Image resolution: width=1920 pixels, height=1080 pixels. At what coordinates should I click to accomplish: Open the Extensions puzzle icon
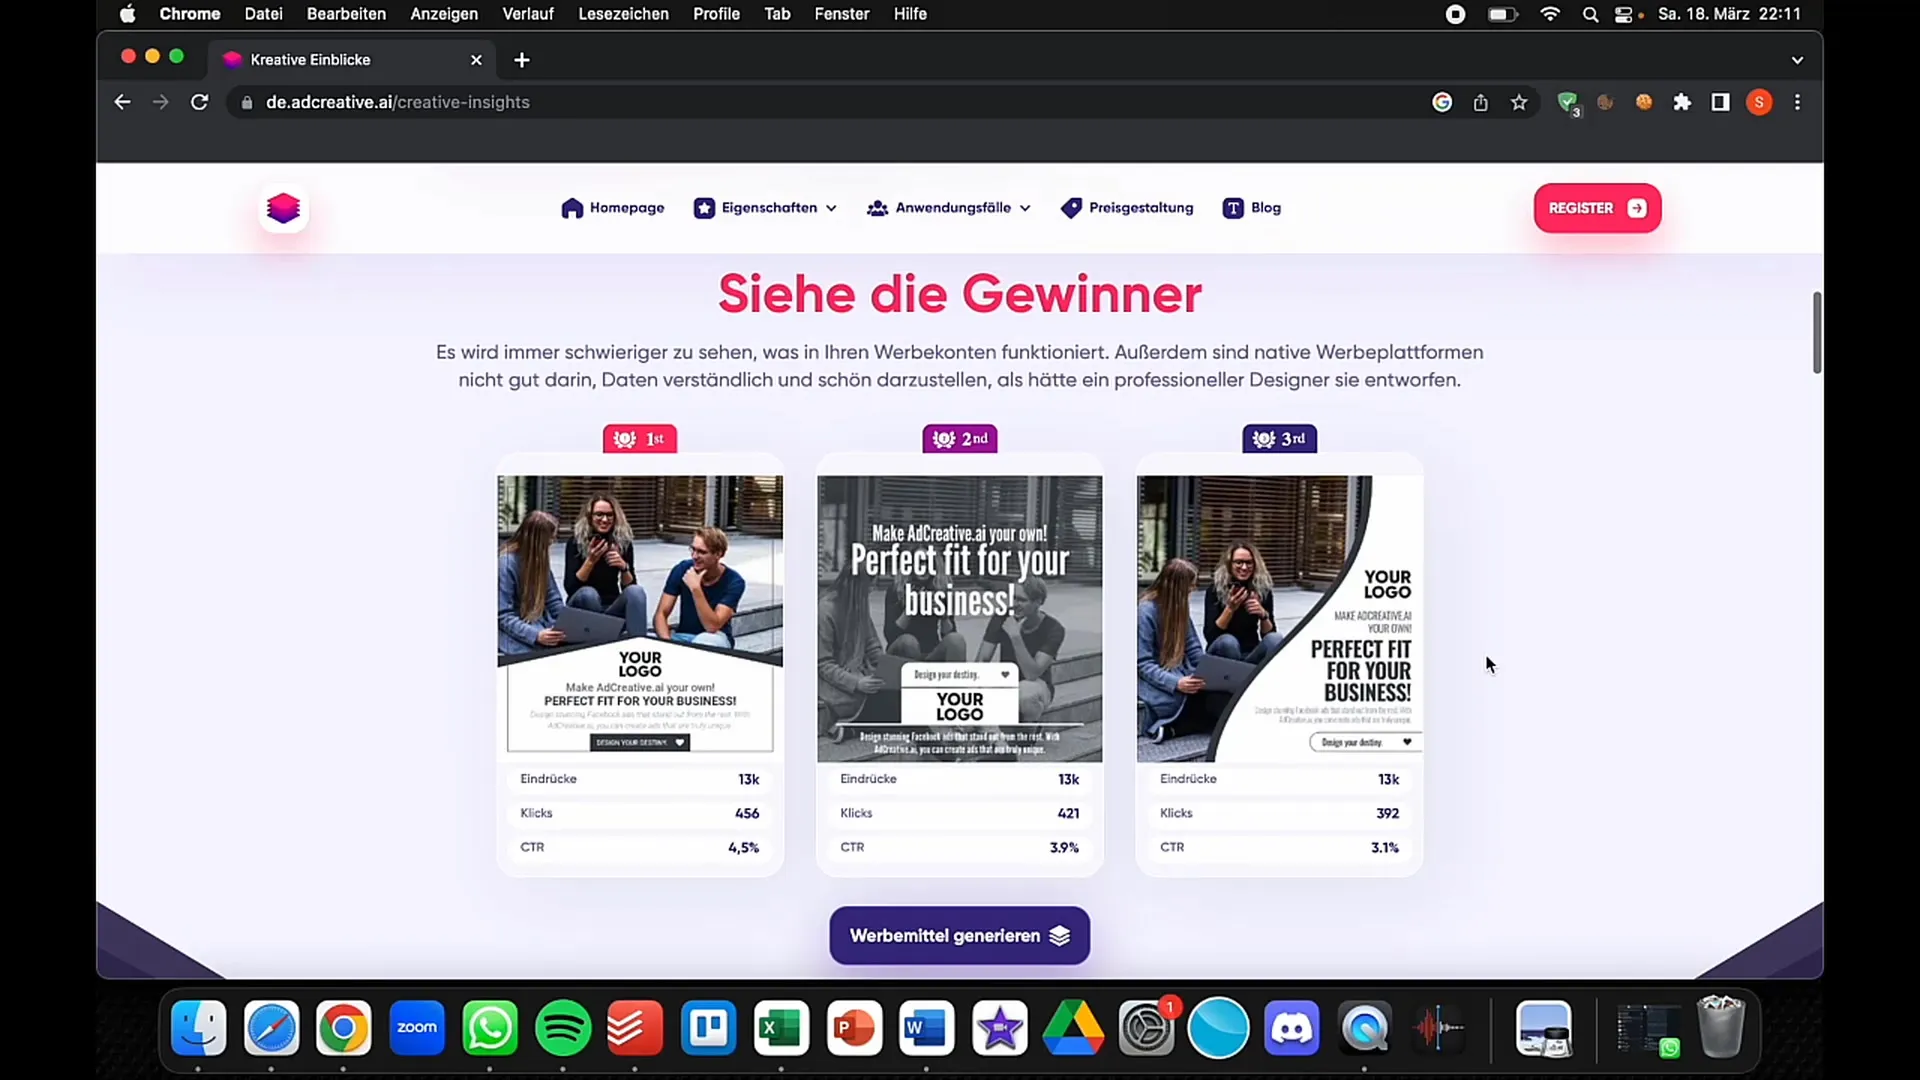coord(1682,102)
